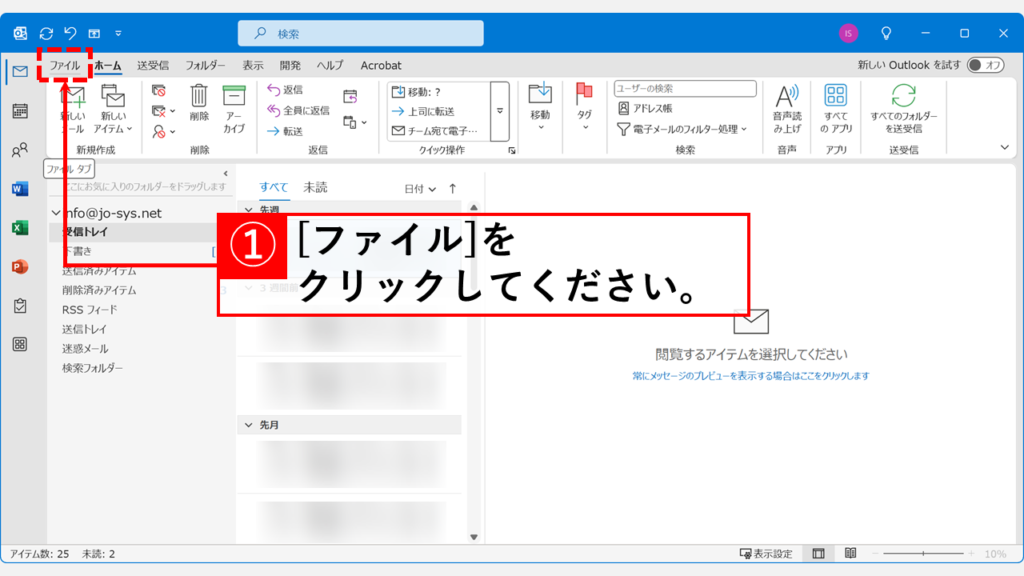This screenshot has height=576, width=1024.
Task: Click 新しいアイテム icon
Action: (112, 96)
